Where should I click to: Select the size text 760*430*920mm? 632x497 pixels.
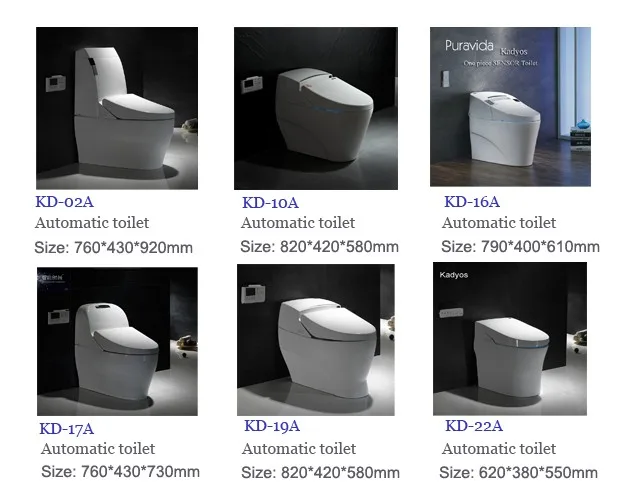133,247
